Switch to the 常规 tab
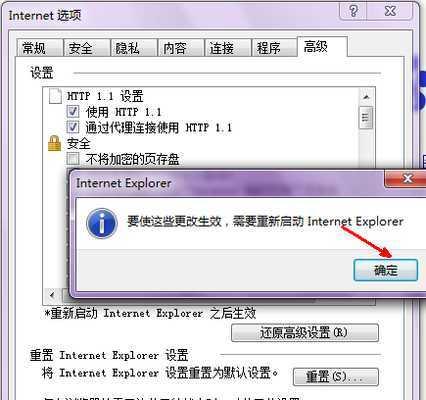 tap(40, 48)
